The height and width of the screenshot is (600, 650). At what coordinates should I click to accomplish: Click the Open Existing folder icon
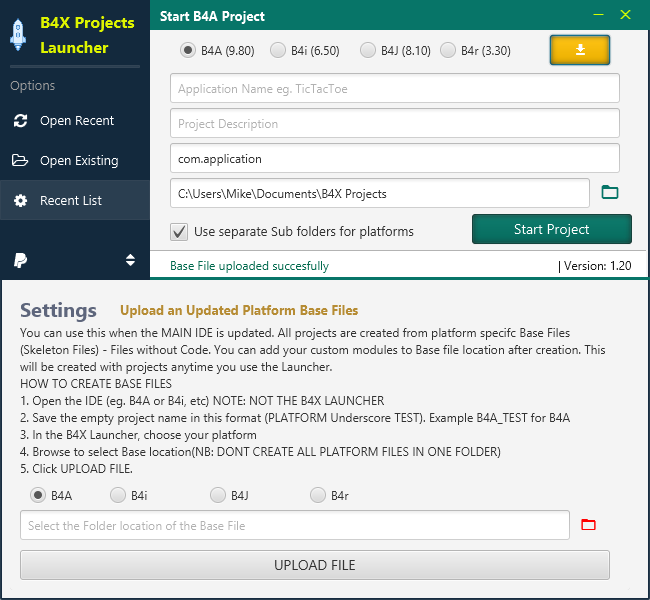(20, 160)
